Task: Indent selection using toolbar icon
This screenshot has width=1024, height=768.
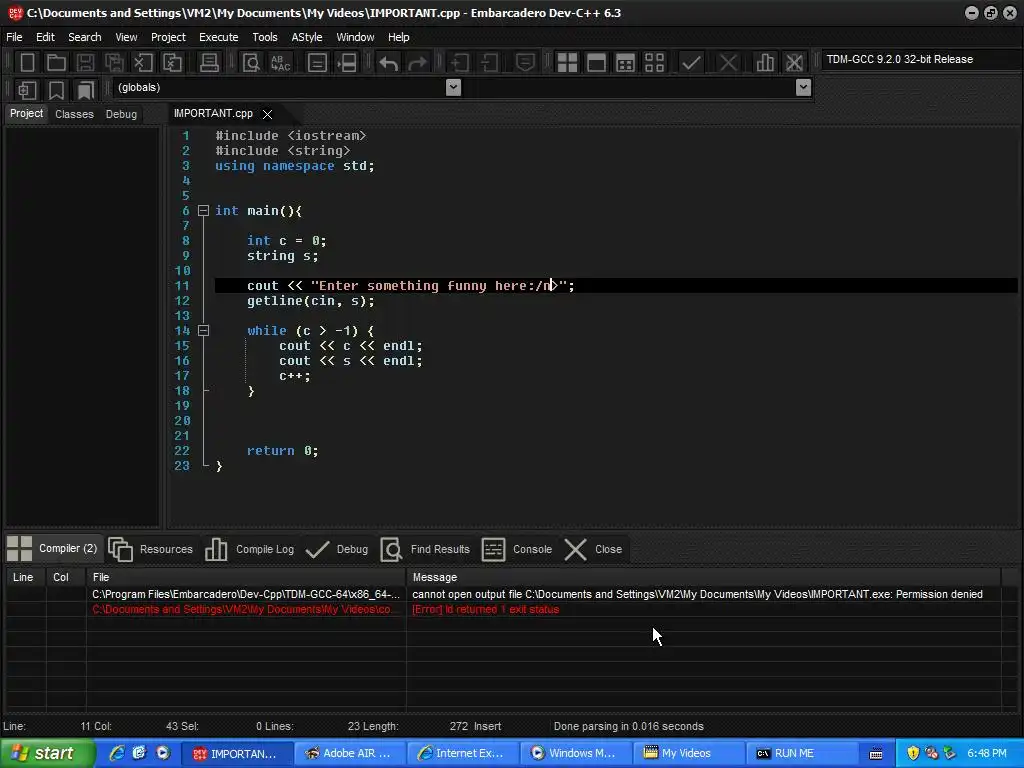Action: pos(460,63)
